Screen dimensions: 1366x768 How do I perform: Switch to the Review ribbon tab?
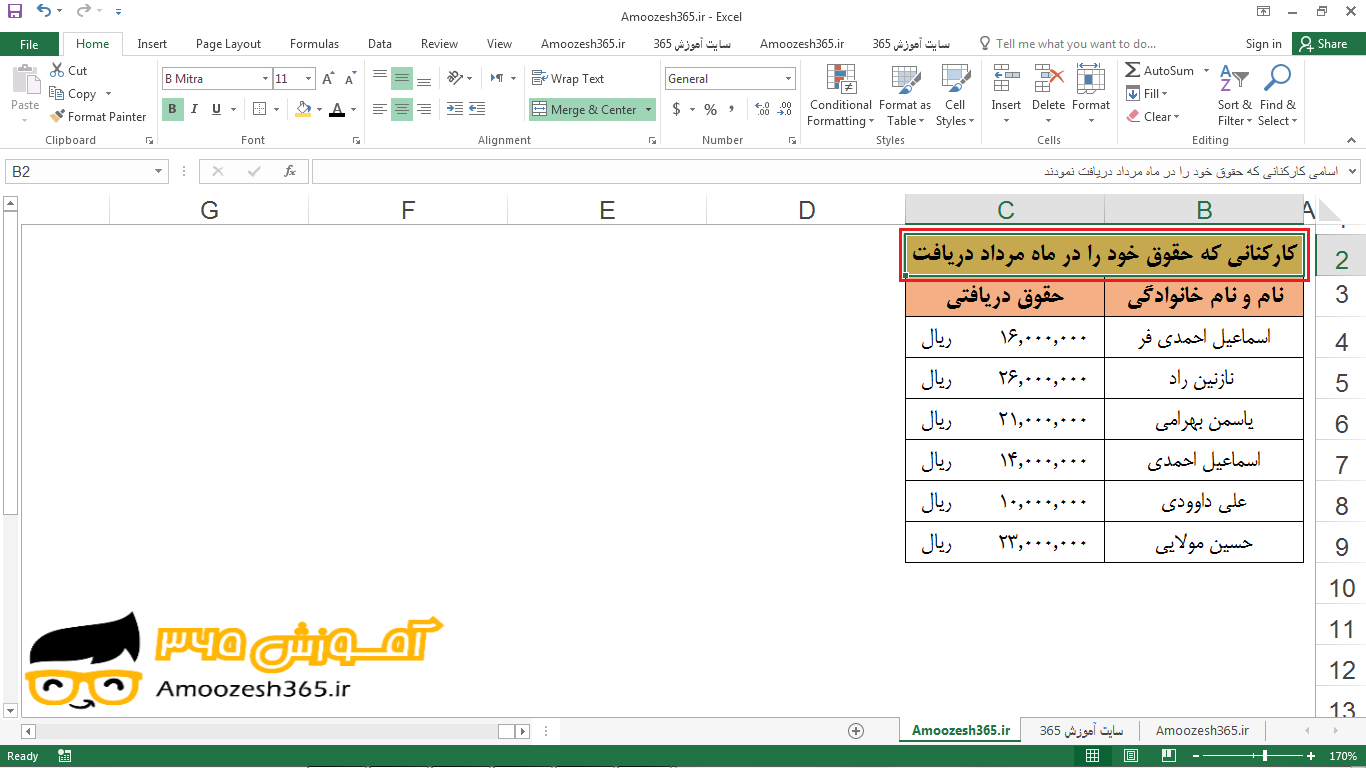tap(439, 44)
